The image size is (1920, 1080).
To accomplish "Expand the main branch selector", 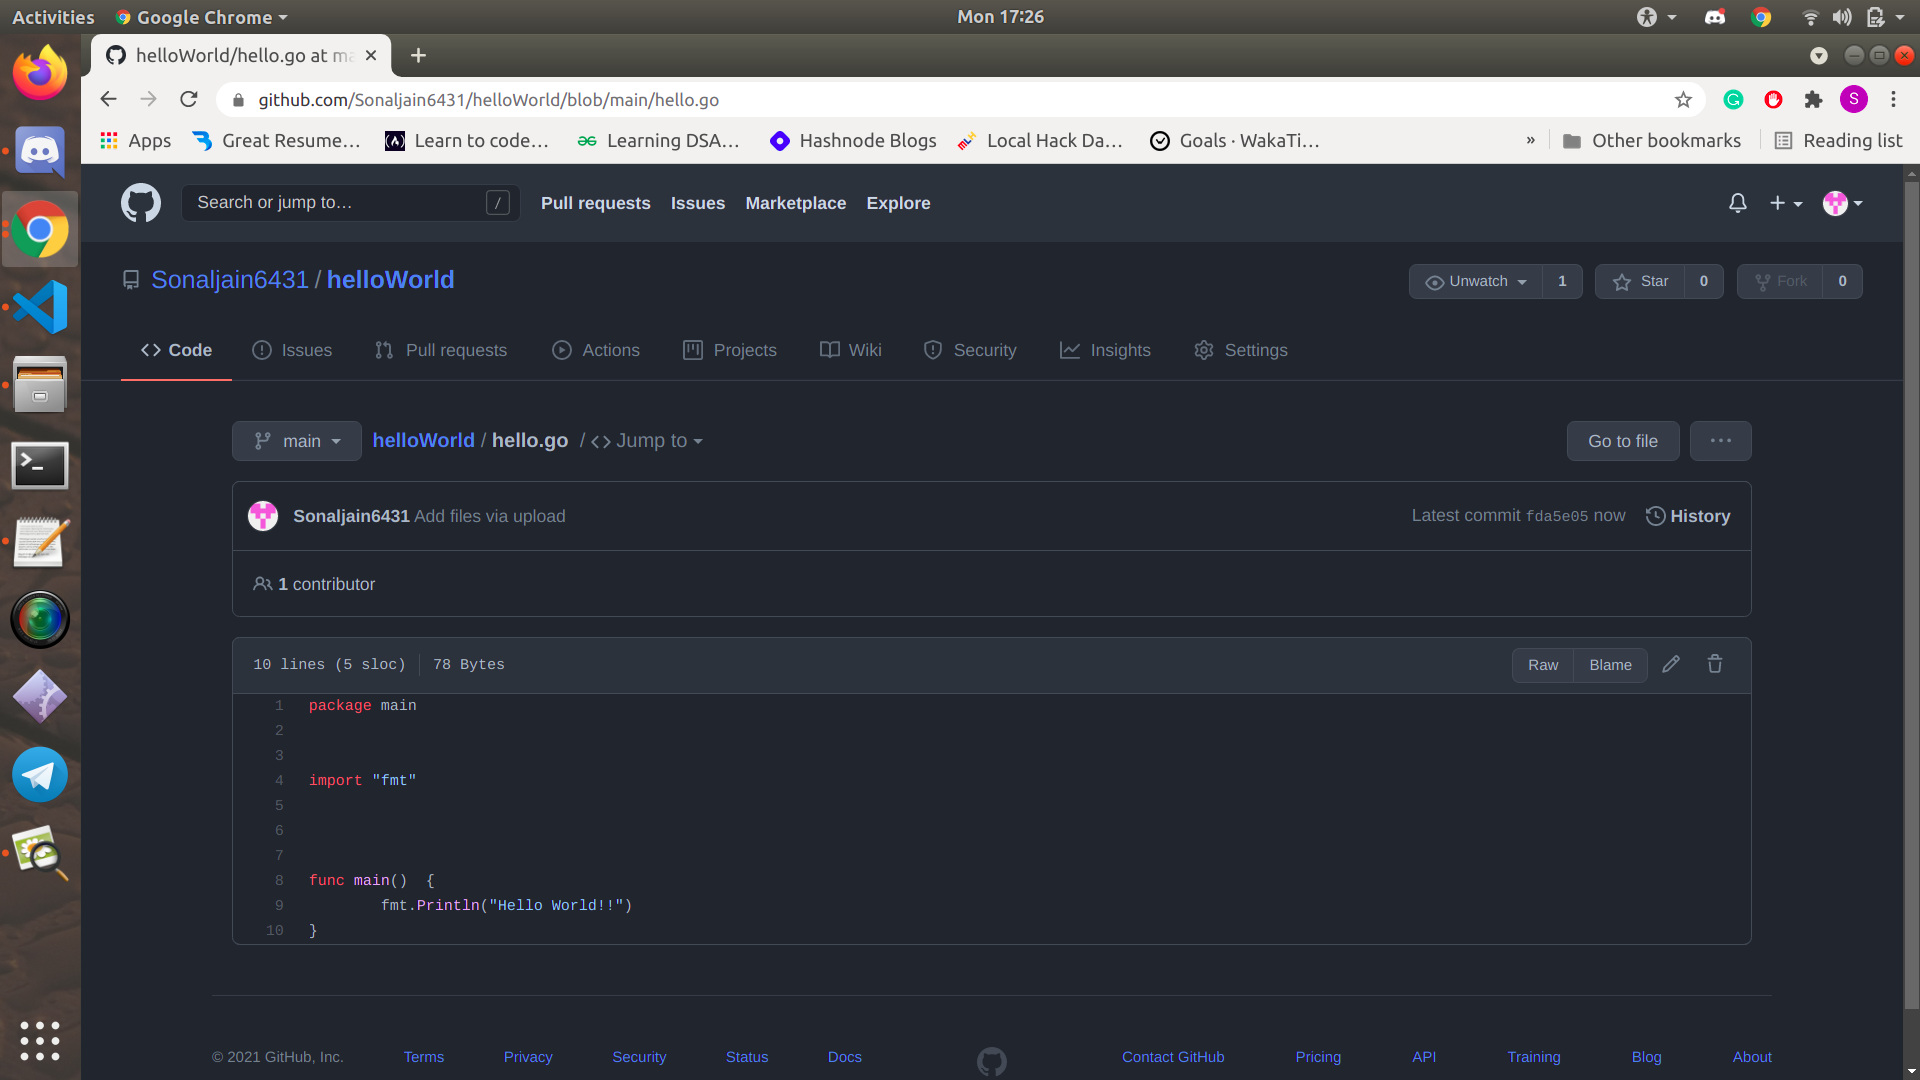I will click(x=297, y=441).
